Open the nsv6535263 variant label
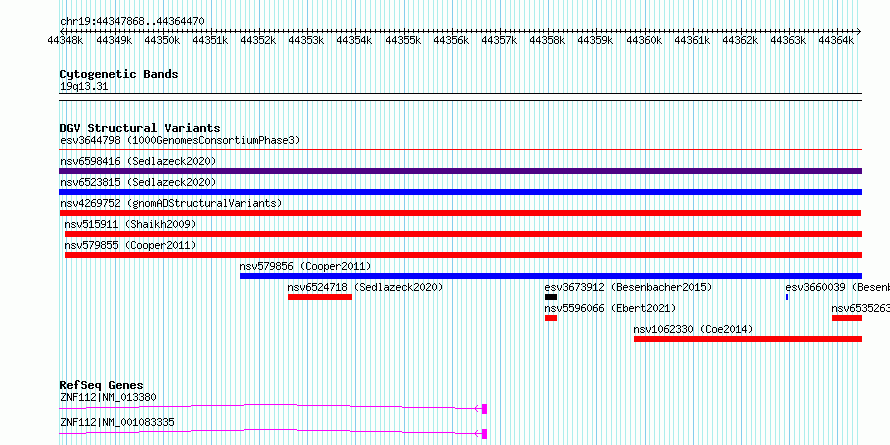 [x=860, y=308]
